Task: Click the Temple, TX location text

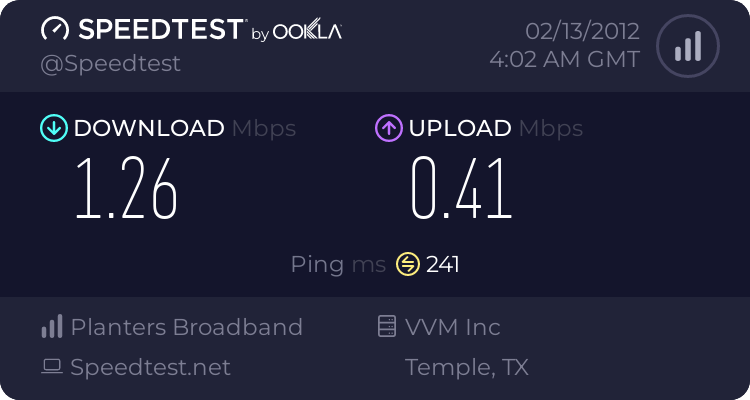Action: [x=467, y=367]
